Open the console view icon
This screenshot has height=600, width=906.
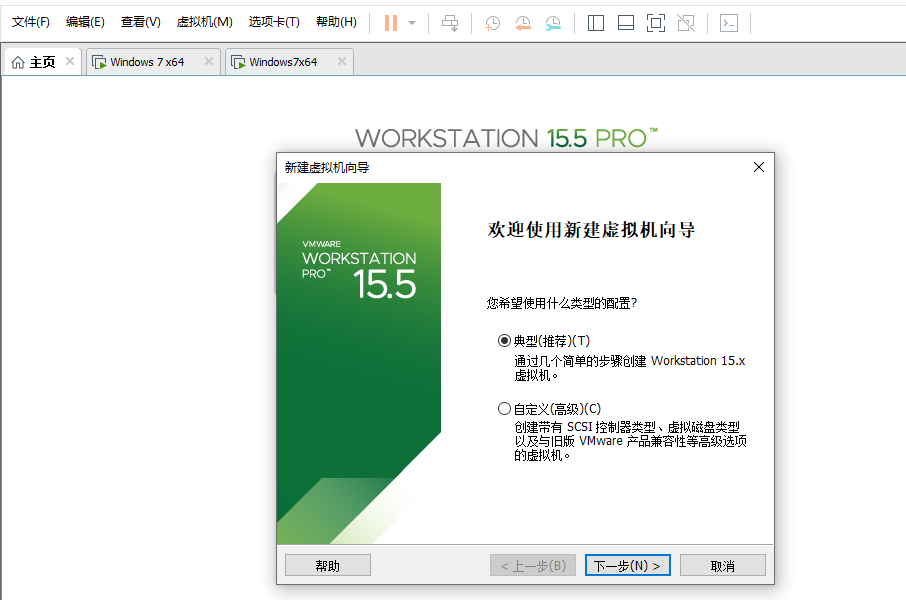[x=729, y=23]
